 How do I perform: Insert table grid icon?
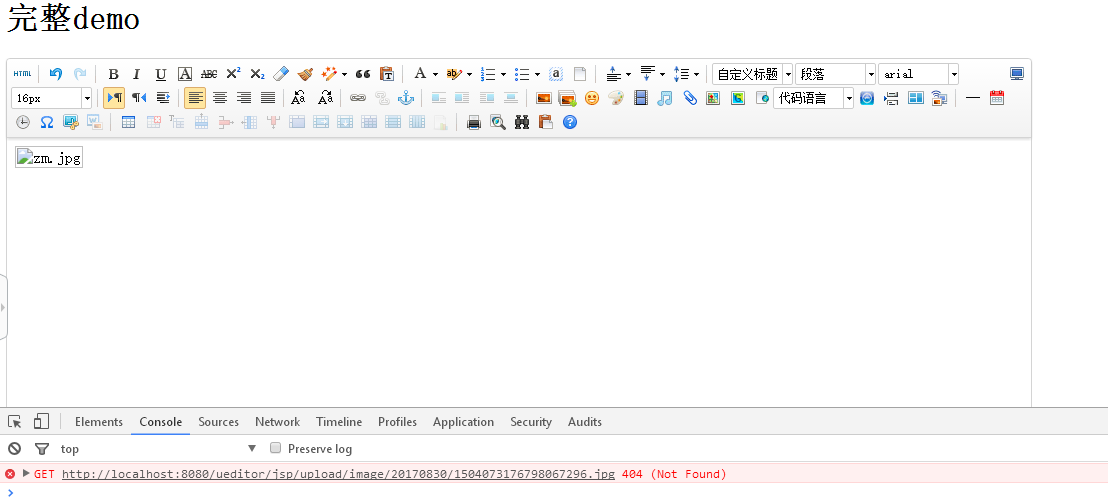click(x=129, y=122)
